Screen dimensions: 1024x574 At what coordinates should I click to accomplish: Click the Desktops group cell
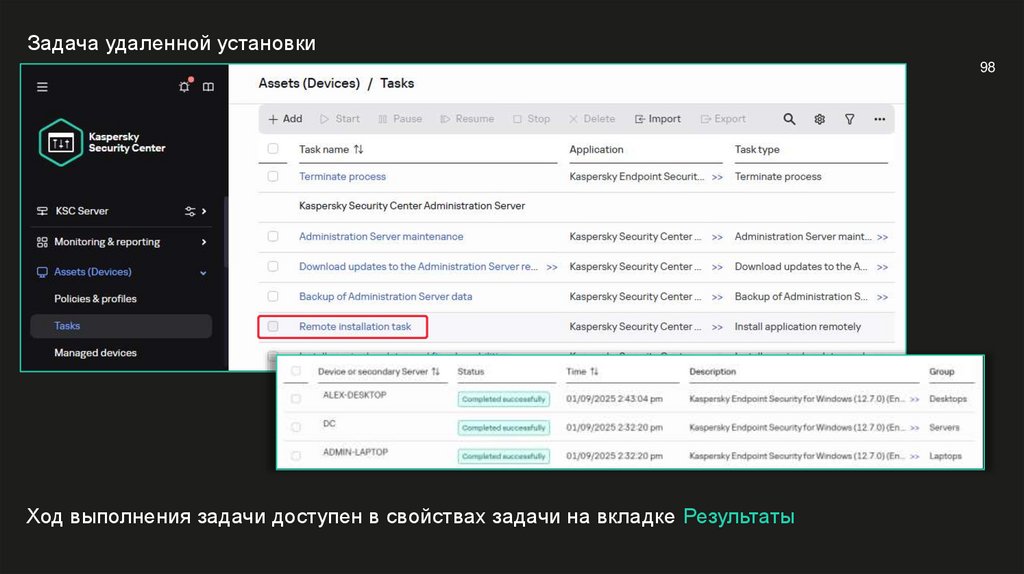coord(948,399)
